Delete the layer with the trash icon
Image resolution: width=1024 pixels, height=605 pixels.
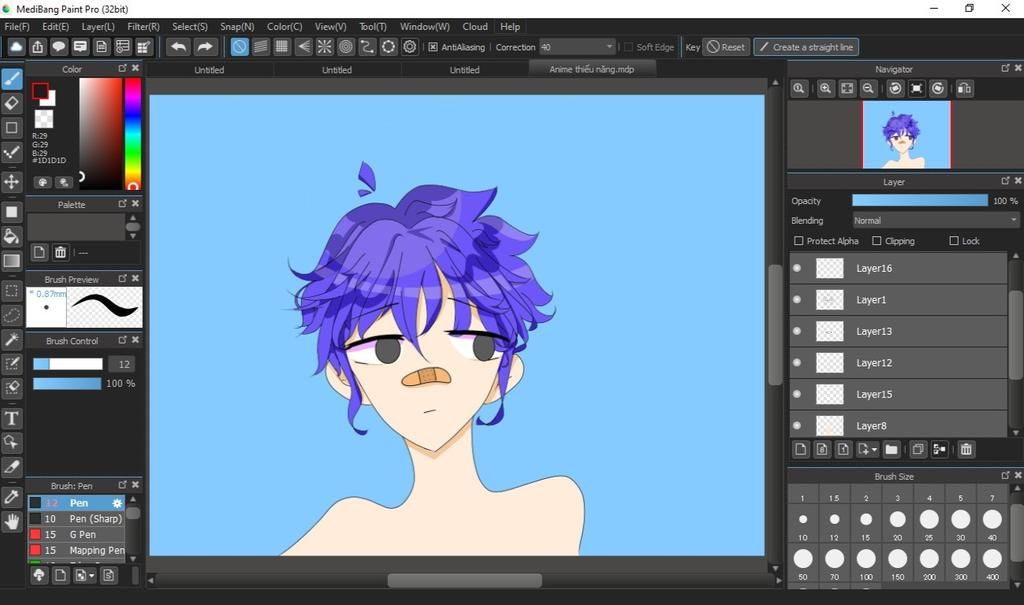pyautogui.click(x=966, y=450)
